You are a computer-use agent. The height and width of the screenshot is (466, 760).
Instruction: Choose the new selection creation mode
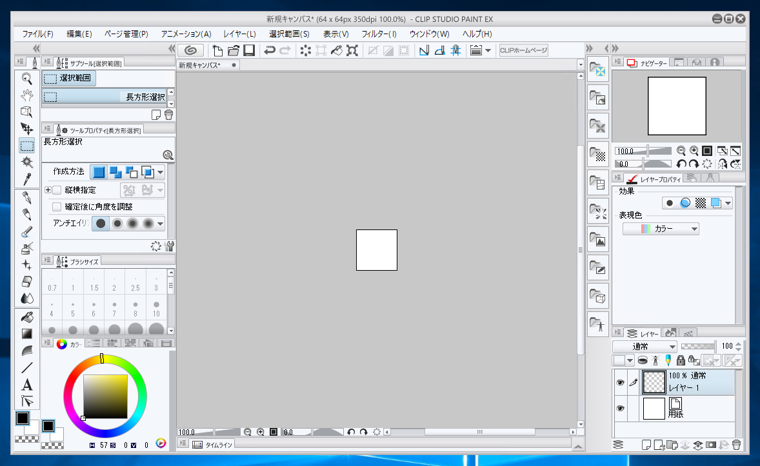coord(99,172)
